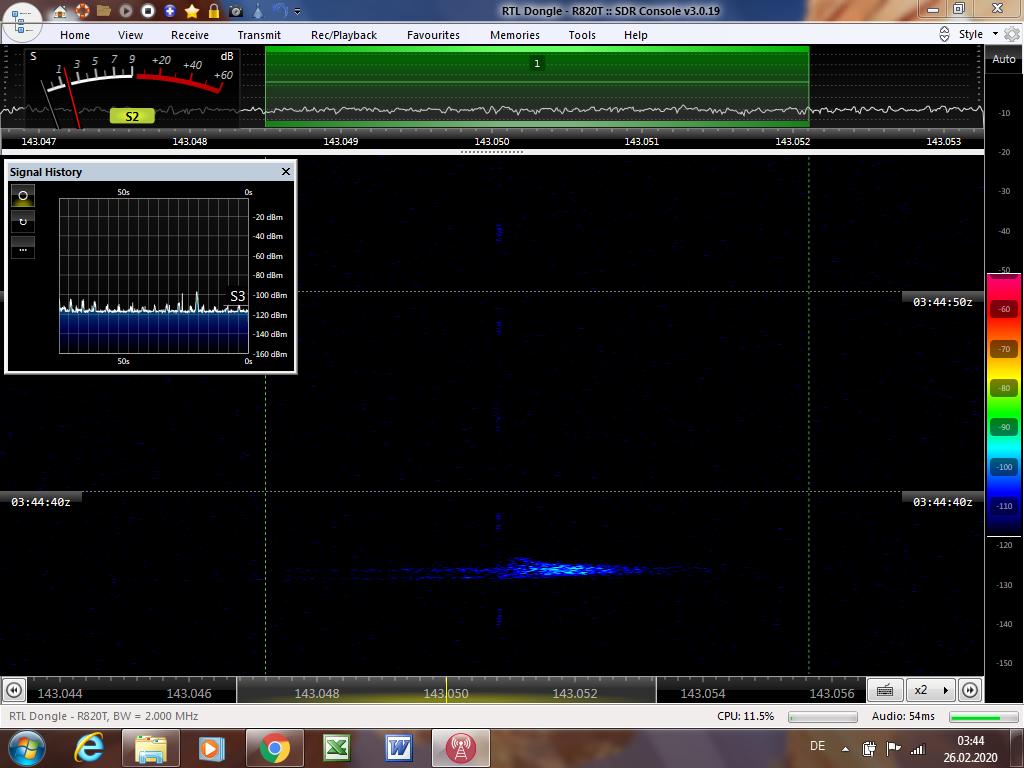Click the RTL Dongle bandwidth status text
1024x768 pixels.
tap(104, 716)
